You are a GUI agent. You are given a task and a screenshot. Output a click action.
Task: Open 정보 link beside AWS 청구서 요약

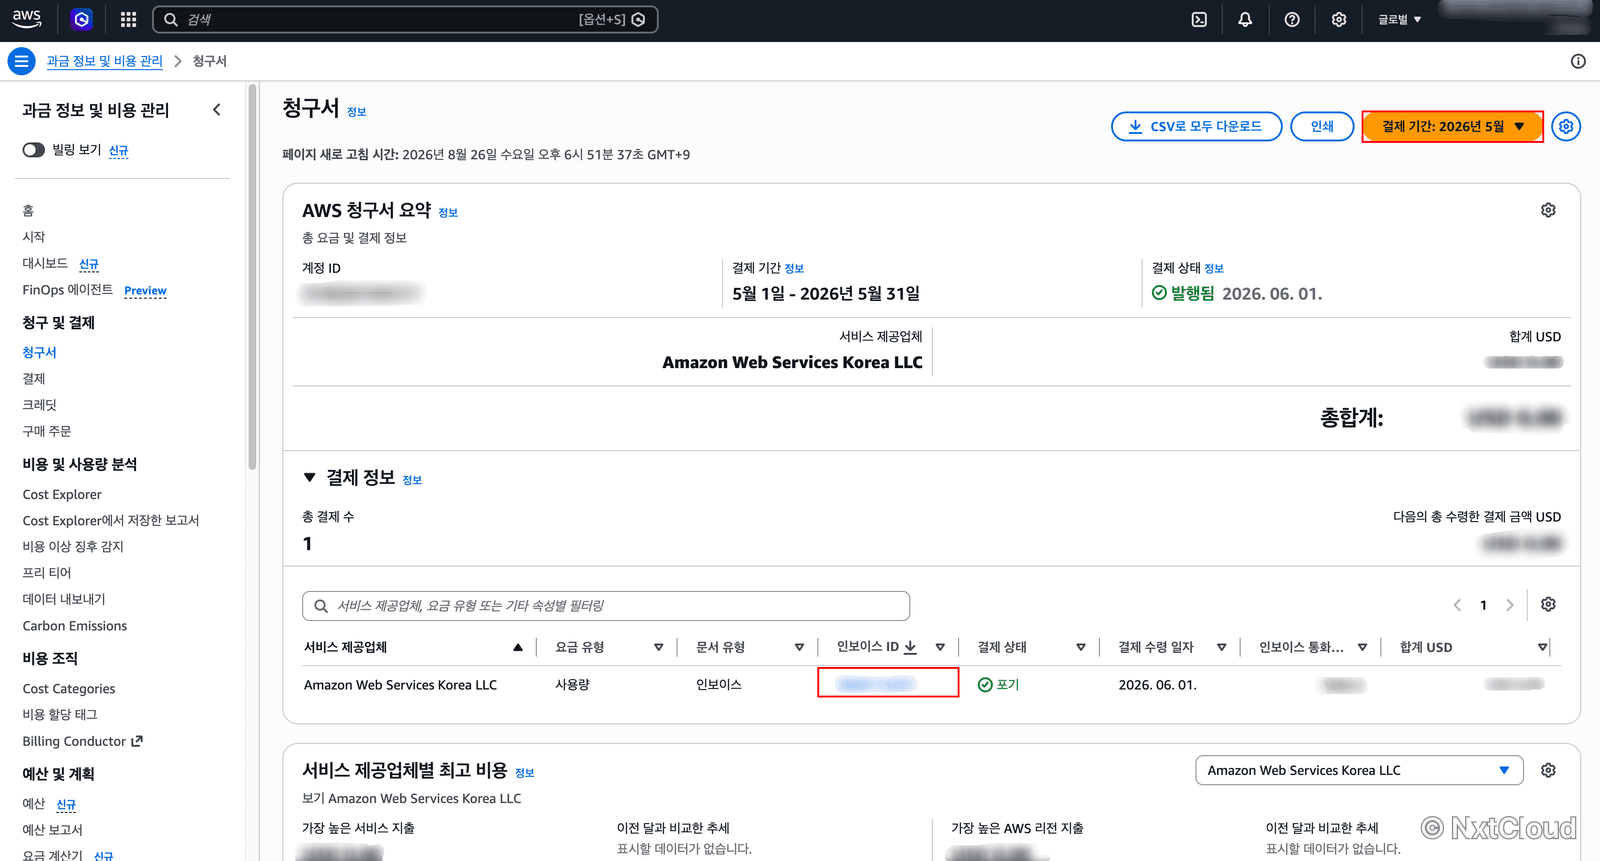click(448, 213)
